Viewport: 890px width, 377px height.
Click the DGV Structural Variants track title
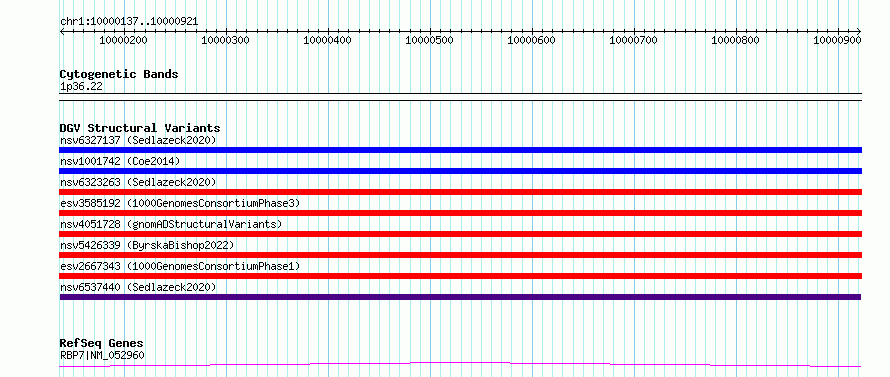click(140, 128)
